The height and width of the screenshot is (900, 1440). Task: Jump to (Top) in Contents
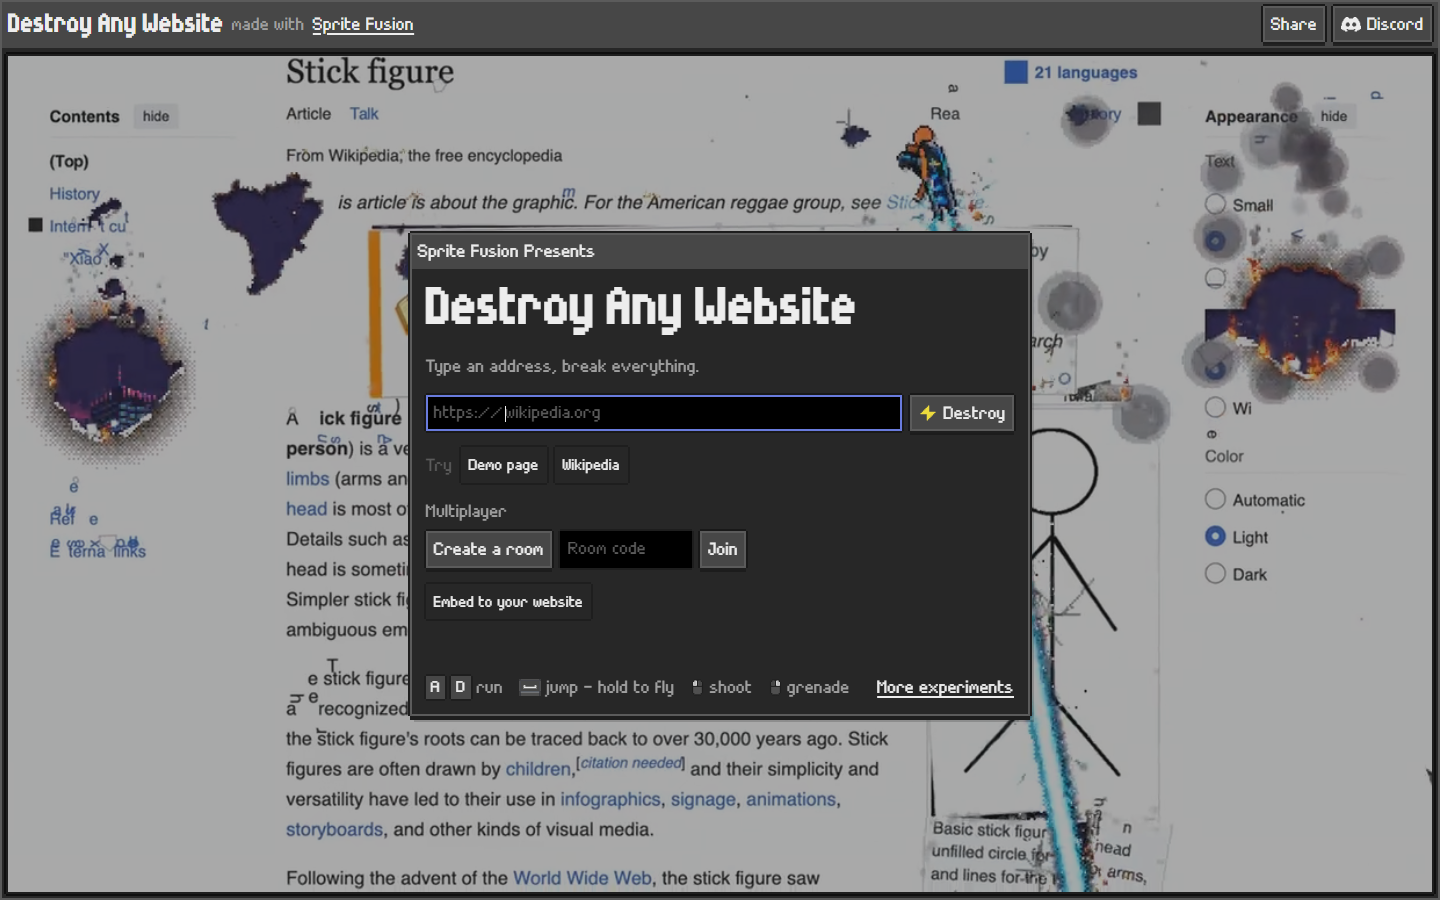click(69, 161)
